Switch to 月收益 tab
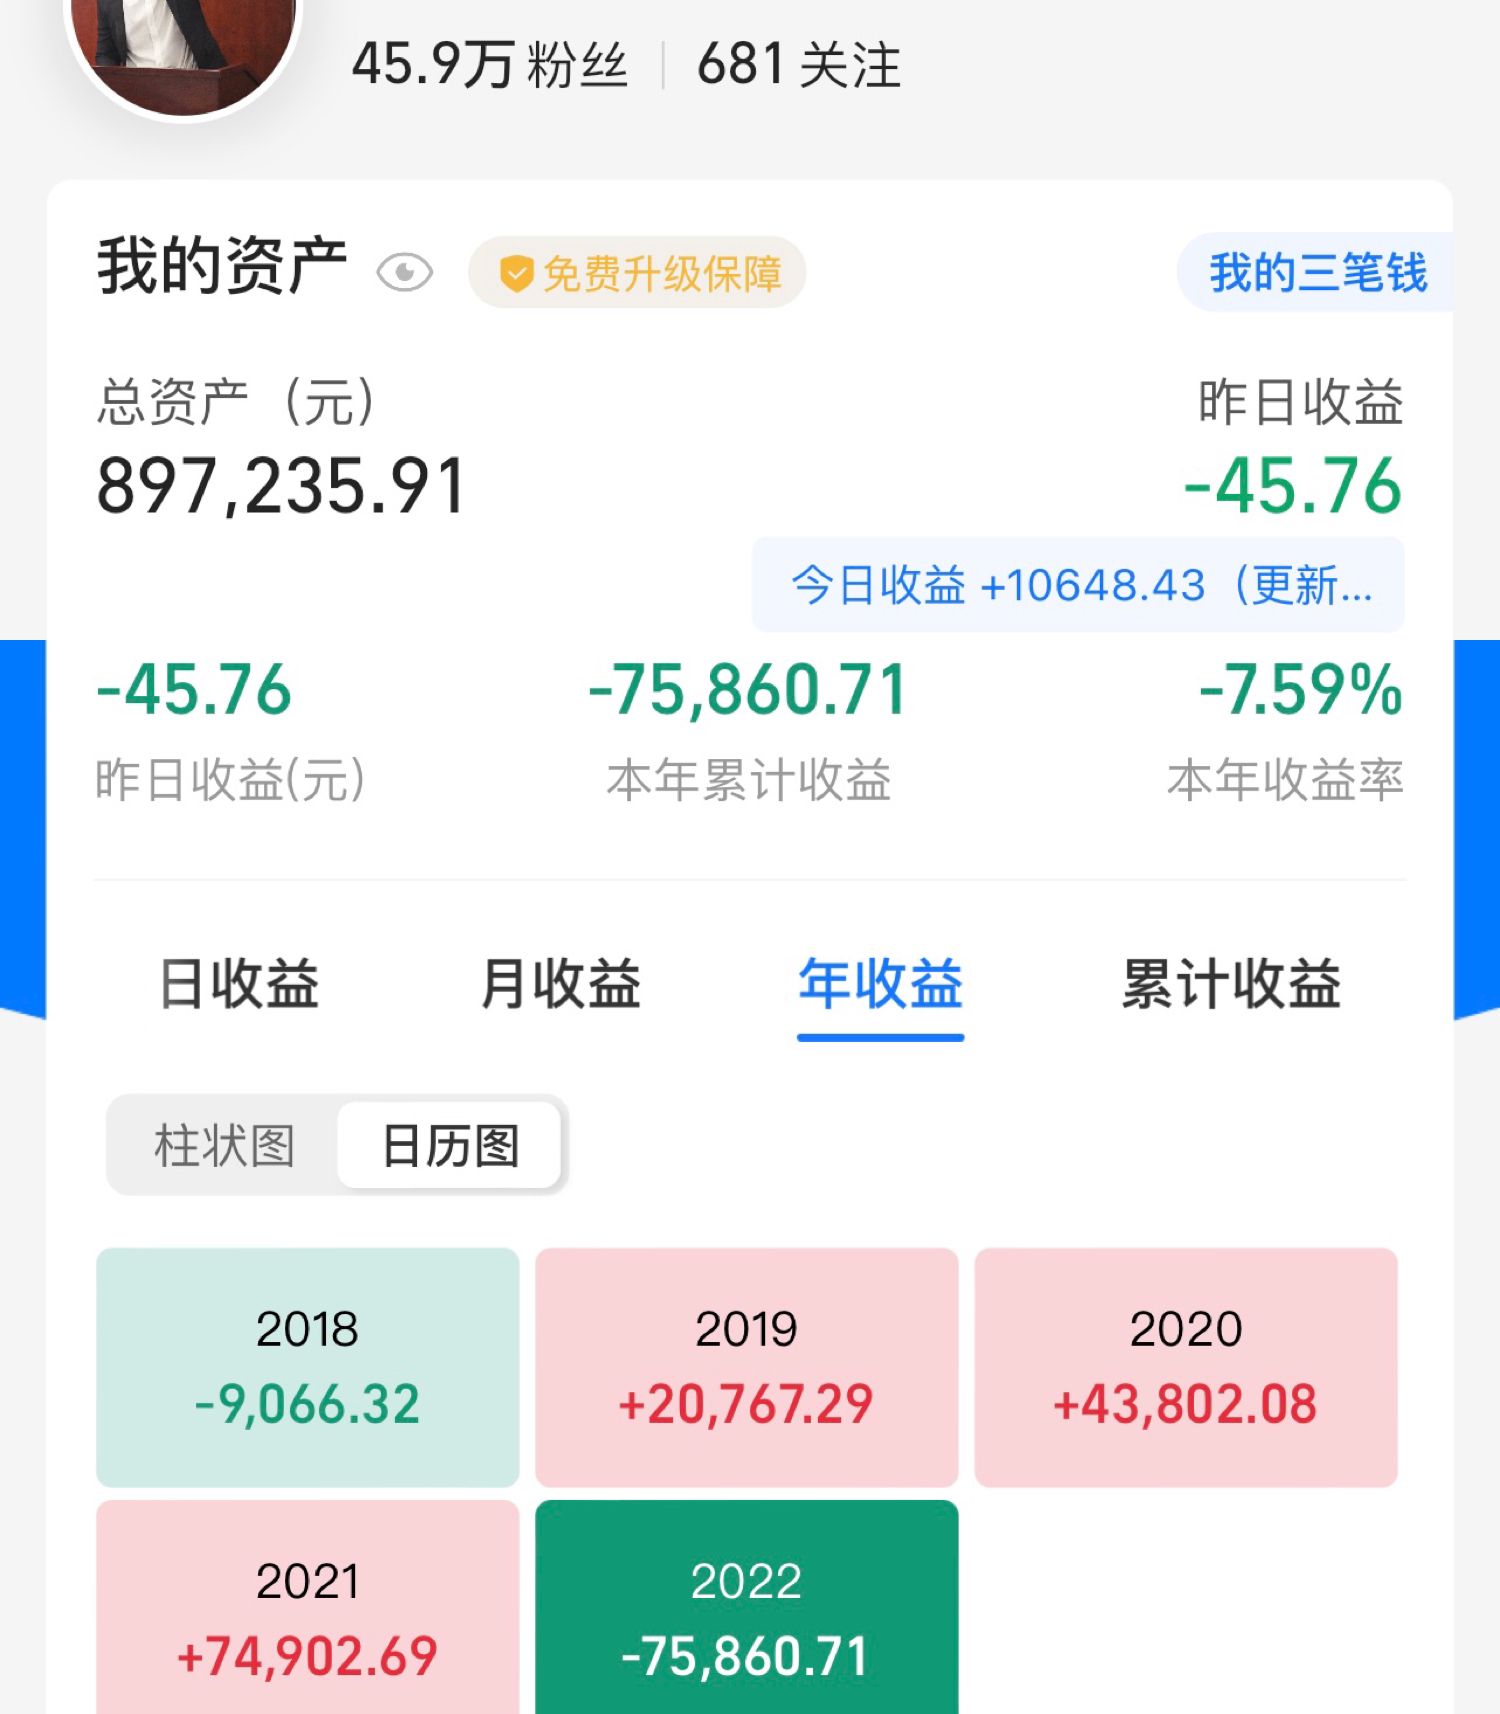This screenshot has width=1500, height=1714. (560, 983)
